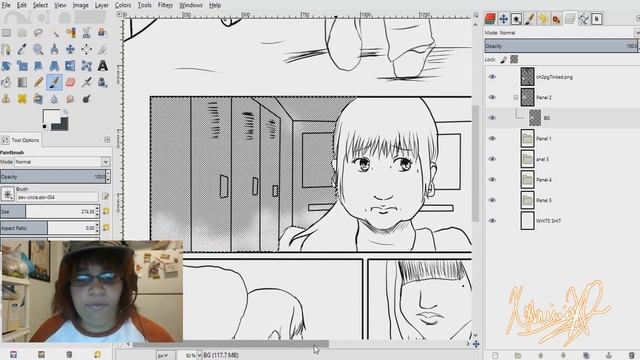
Task: Select the Zoom magnifier tool
Action: click(38, 49)
